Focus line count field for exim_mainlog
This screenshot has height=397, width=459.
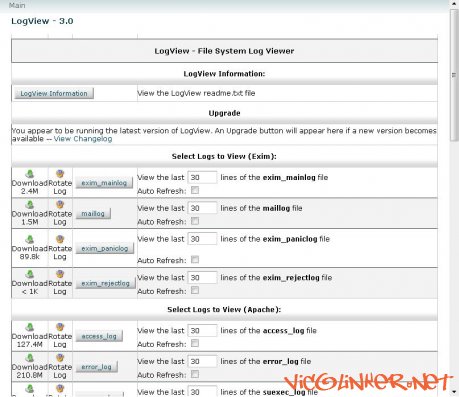(x=202, y=177)
